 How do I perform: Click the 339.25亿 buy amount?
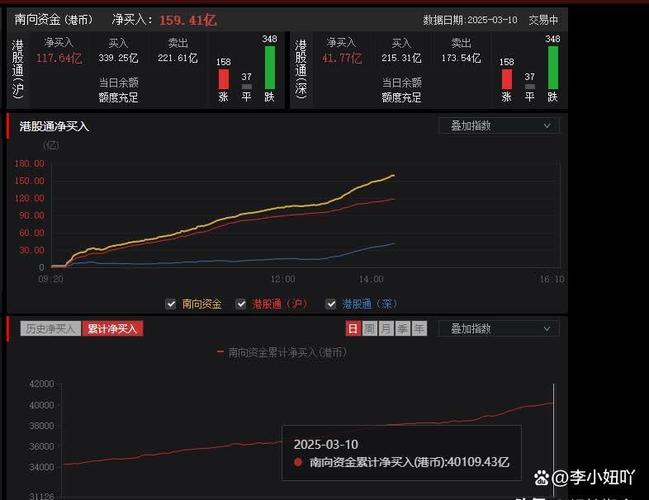tap(118, 58)
